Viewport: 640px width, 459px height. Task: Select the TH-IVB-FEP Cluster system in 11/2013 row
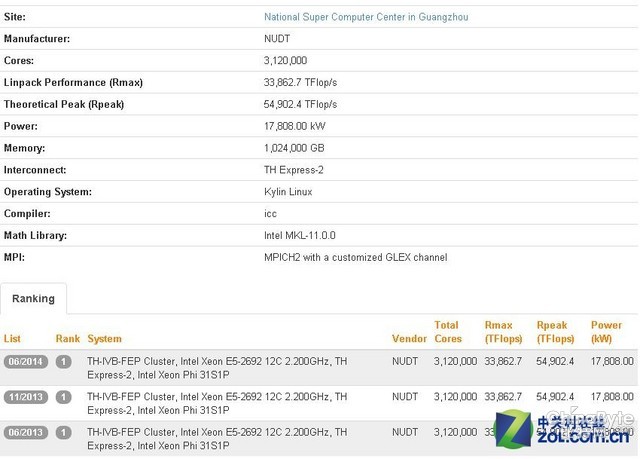[217, 404]
